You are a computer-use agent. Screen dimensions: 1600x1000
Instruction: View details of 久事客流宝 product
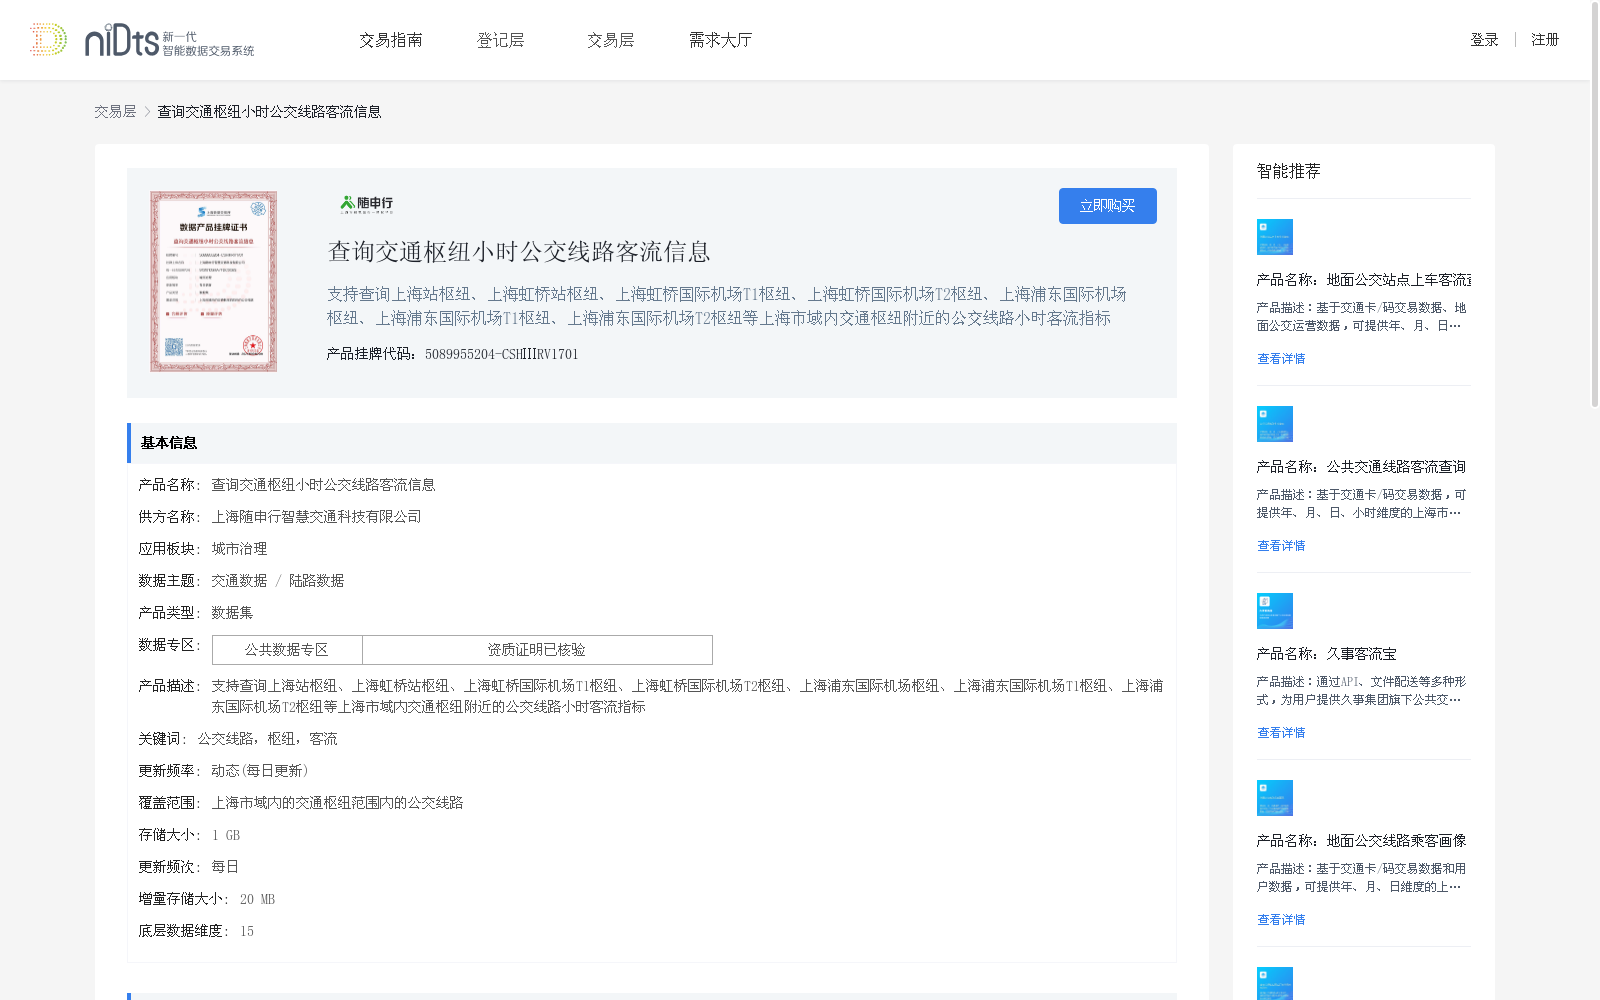1281,732
